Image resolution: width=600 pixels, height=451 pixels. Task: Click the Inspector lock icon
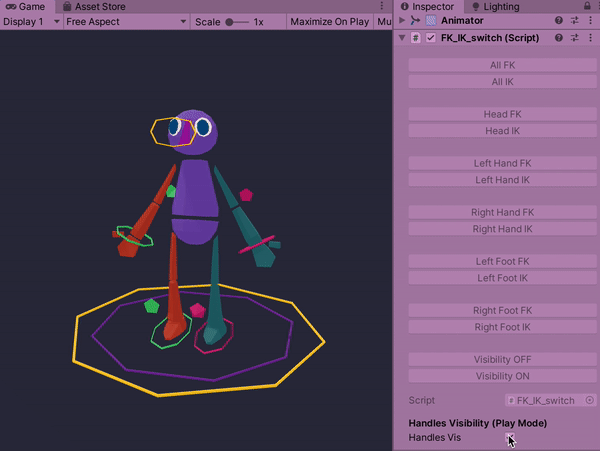point(587,6)
